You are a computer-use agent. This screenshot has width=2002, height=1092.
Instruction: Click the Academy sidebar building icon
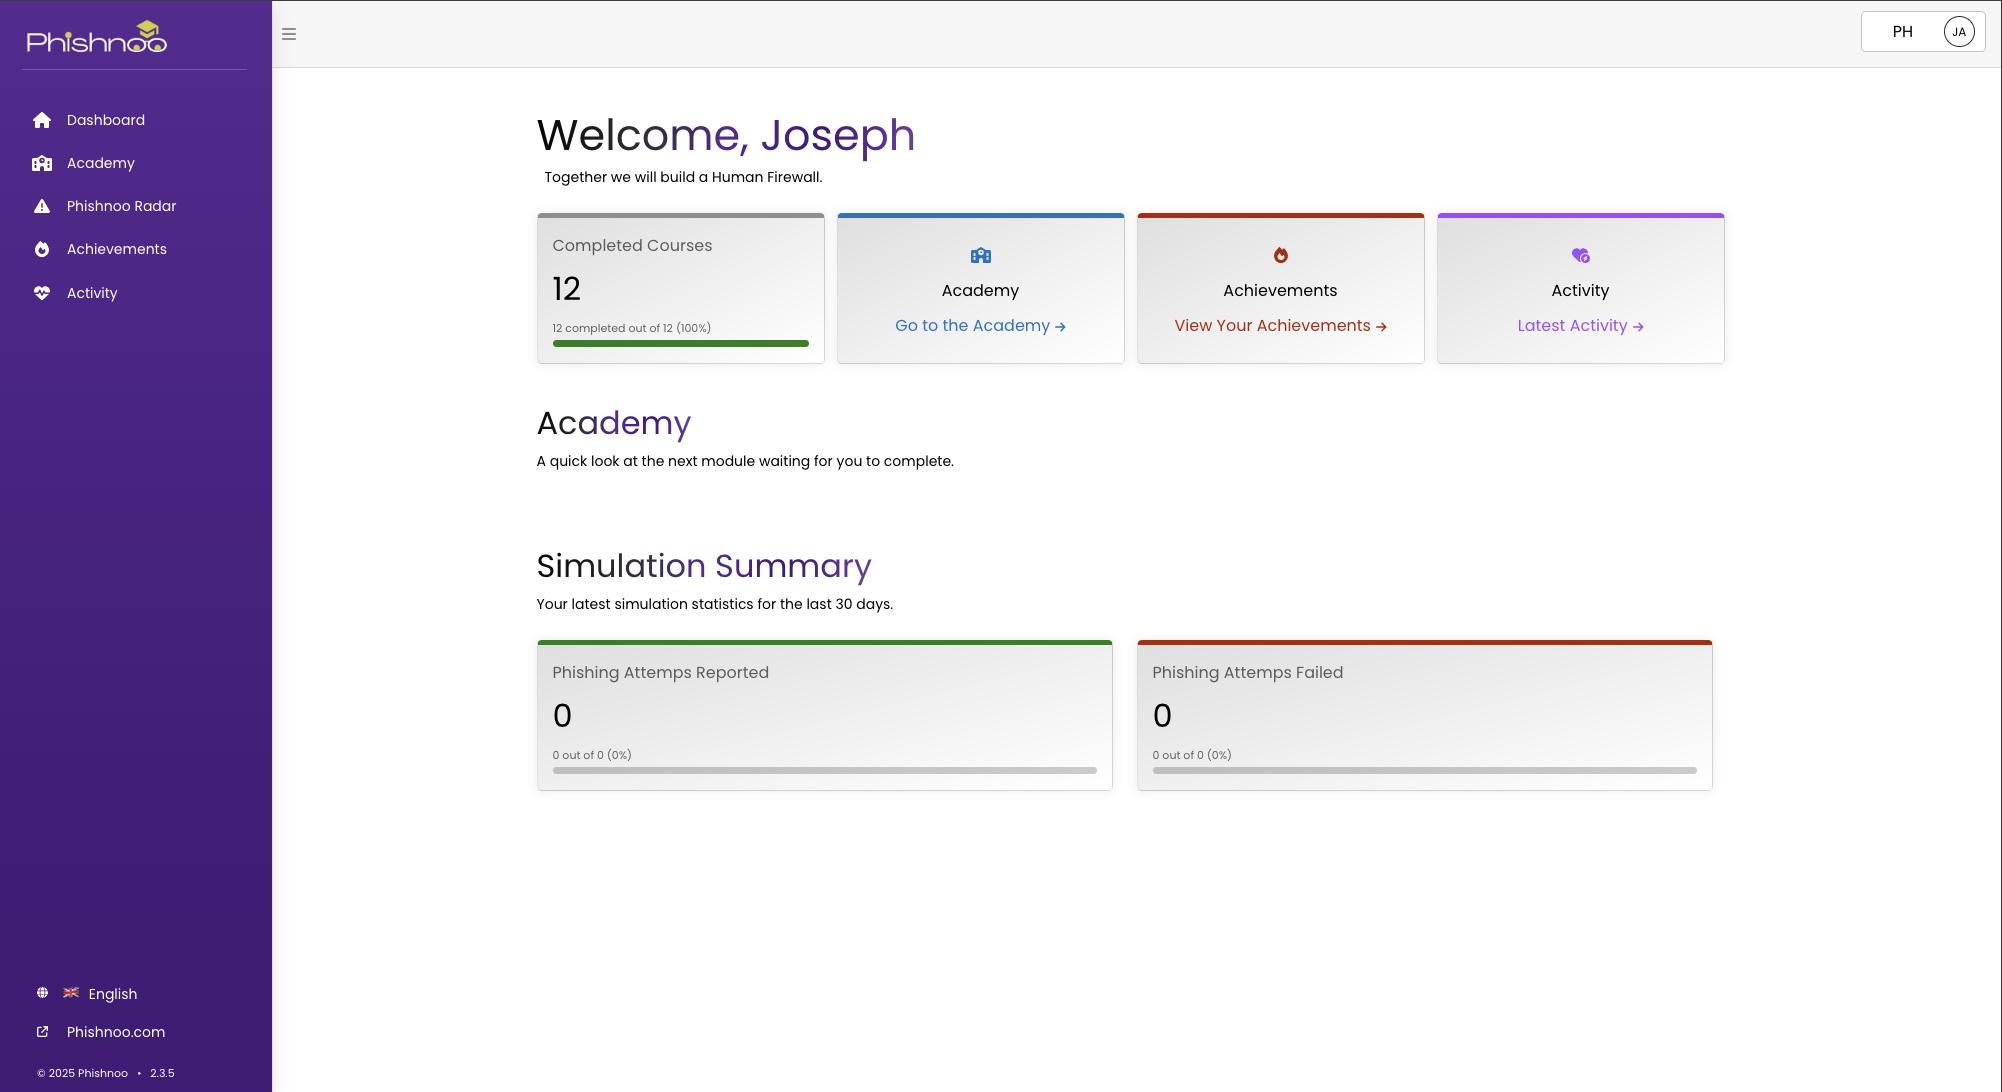pyautogui.click(x=42, y=163)
